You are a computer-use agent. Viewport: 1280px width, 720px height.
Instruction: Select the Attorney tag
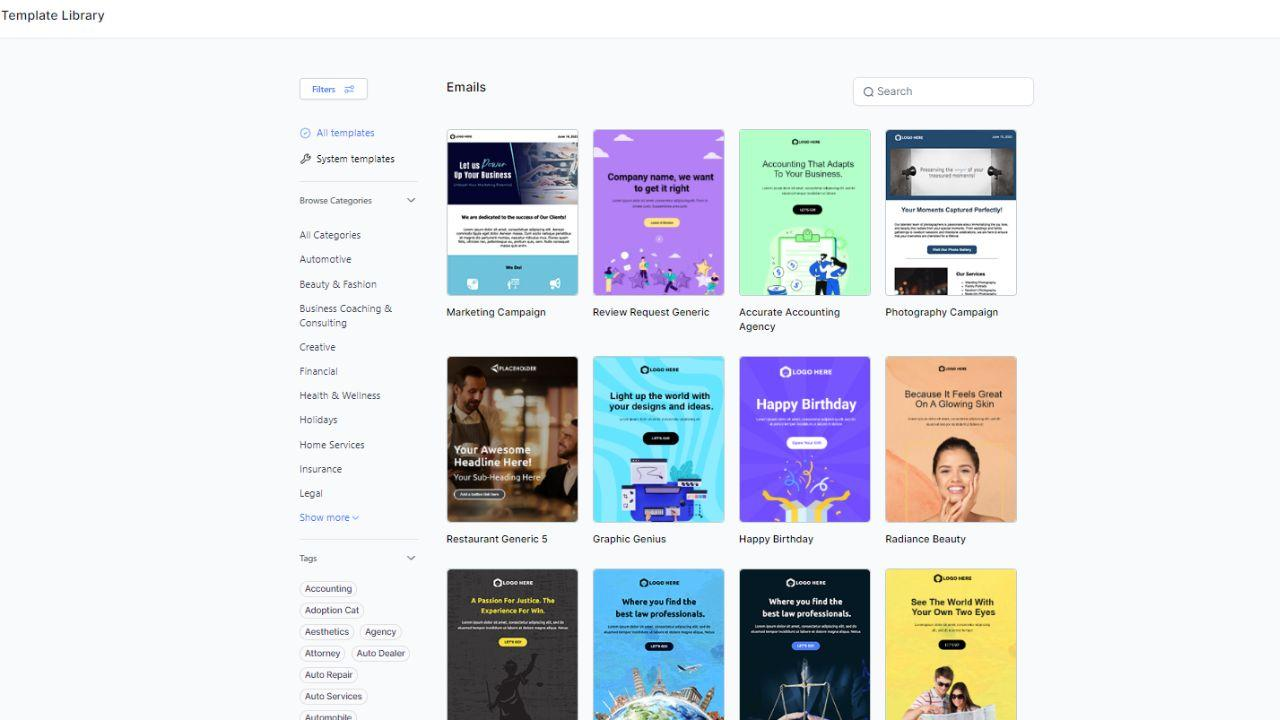322,653
